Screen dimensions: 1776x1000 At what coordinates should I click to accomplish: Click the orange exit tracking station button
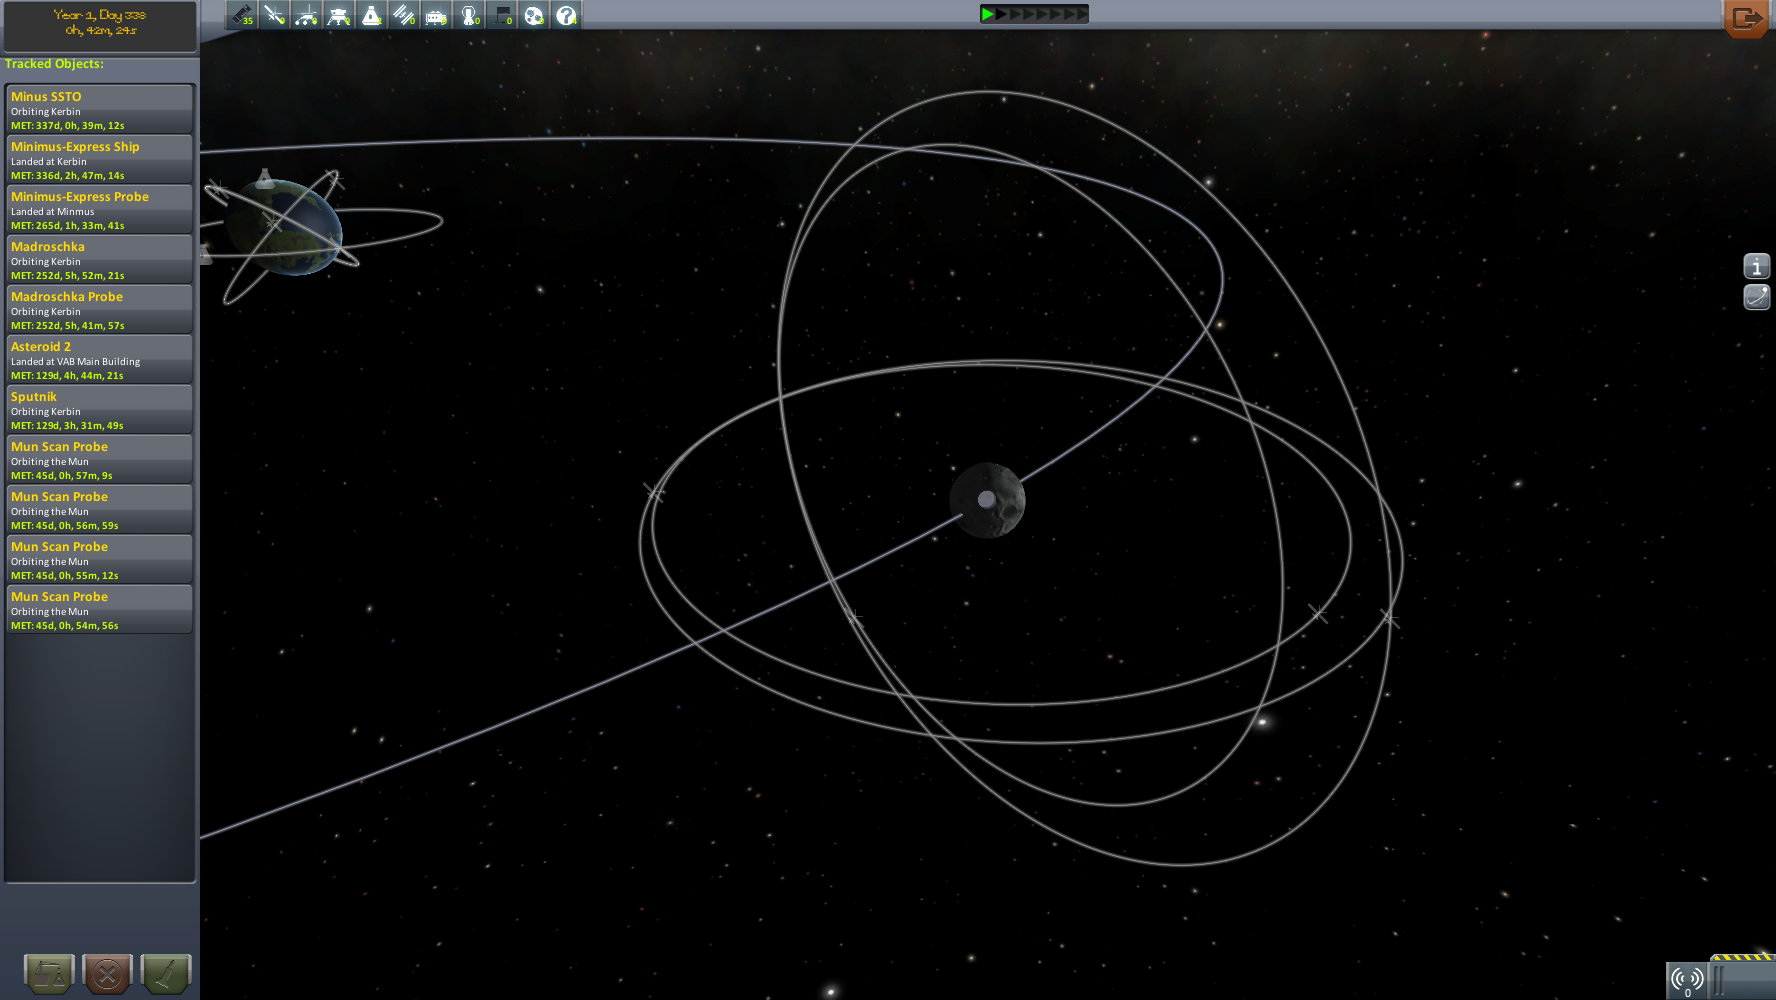[x=1747, y=18]
